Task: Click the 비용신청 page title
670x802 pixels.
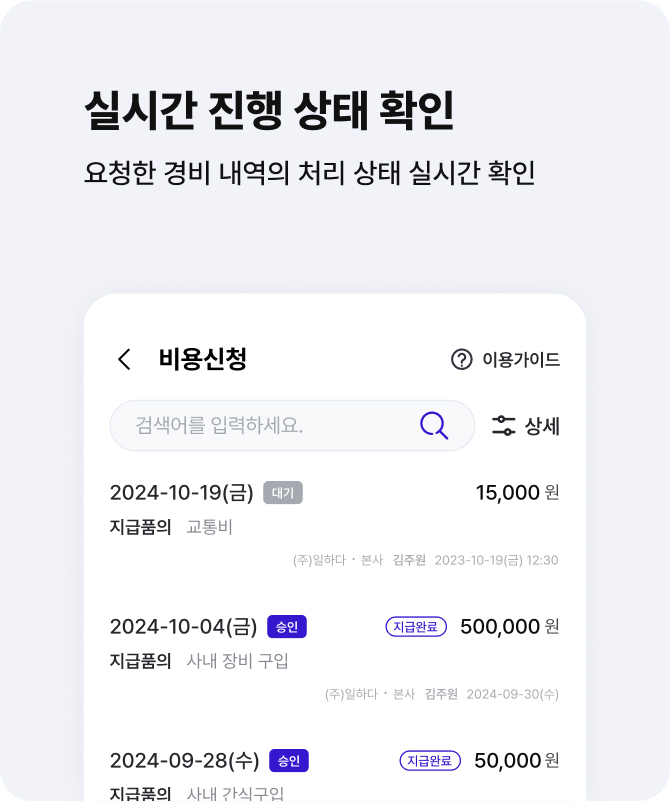Action: [203, 359]
